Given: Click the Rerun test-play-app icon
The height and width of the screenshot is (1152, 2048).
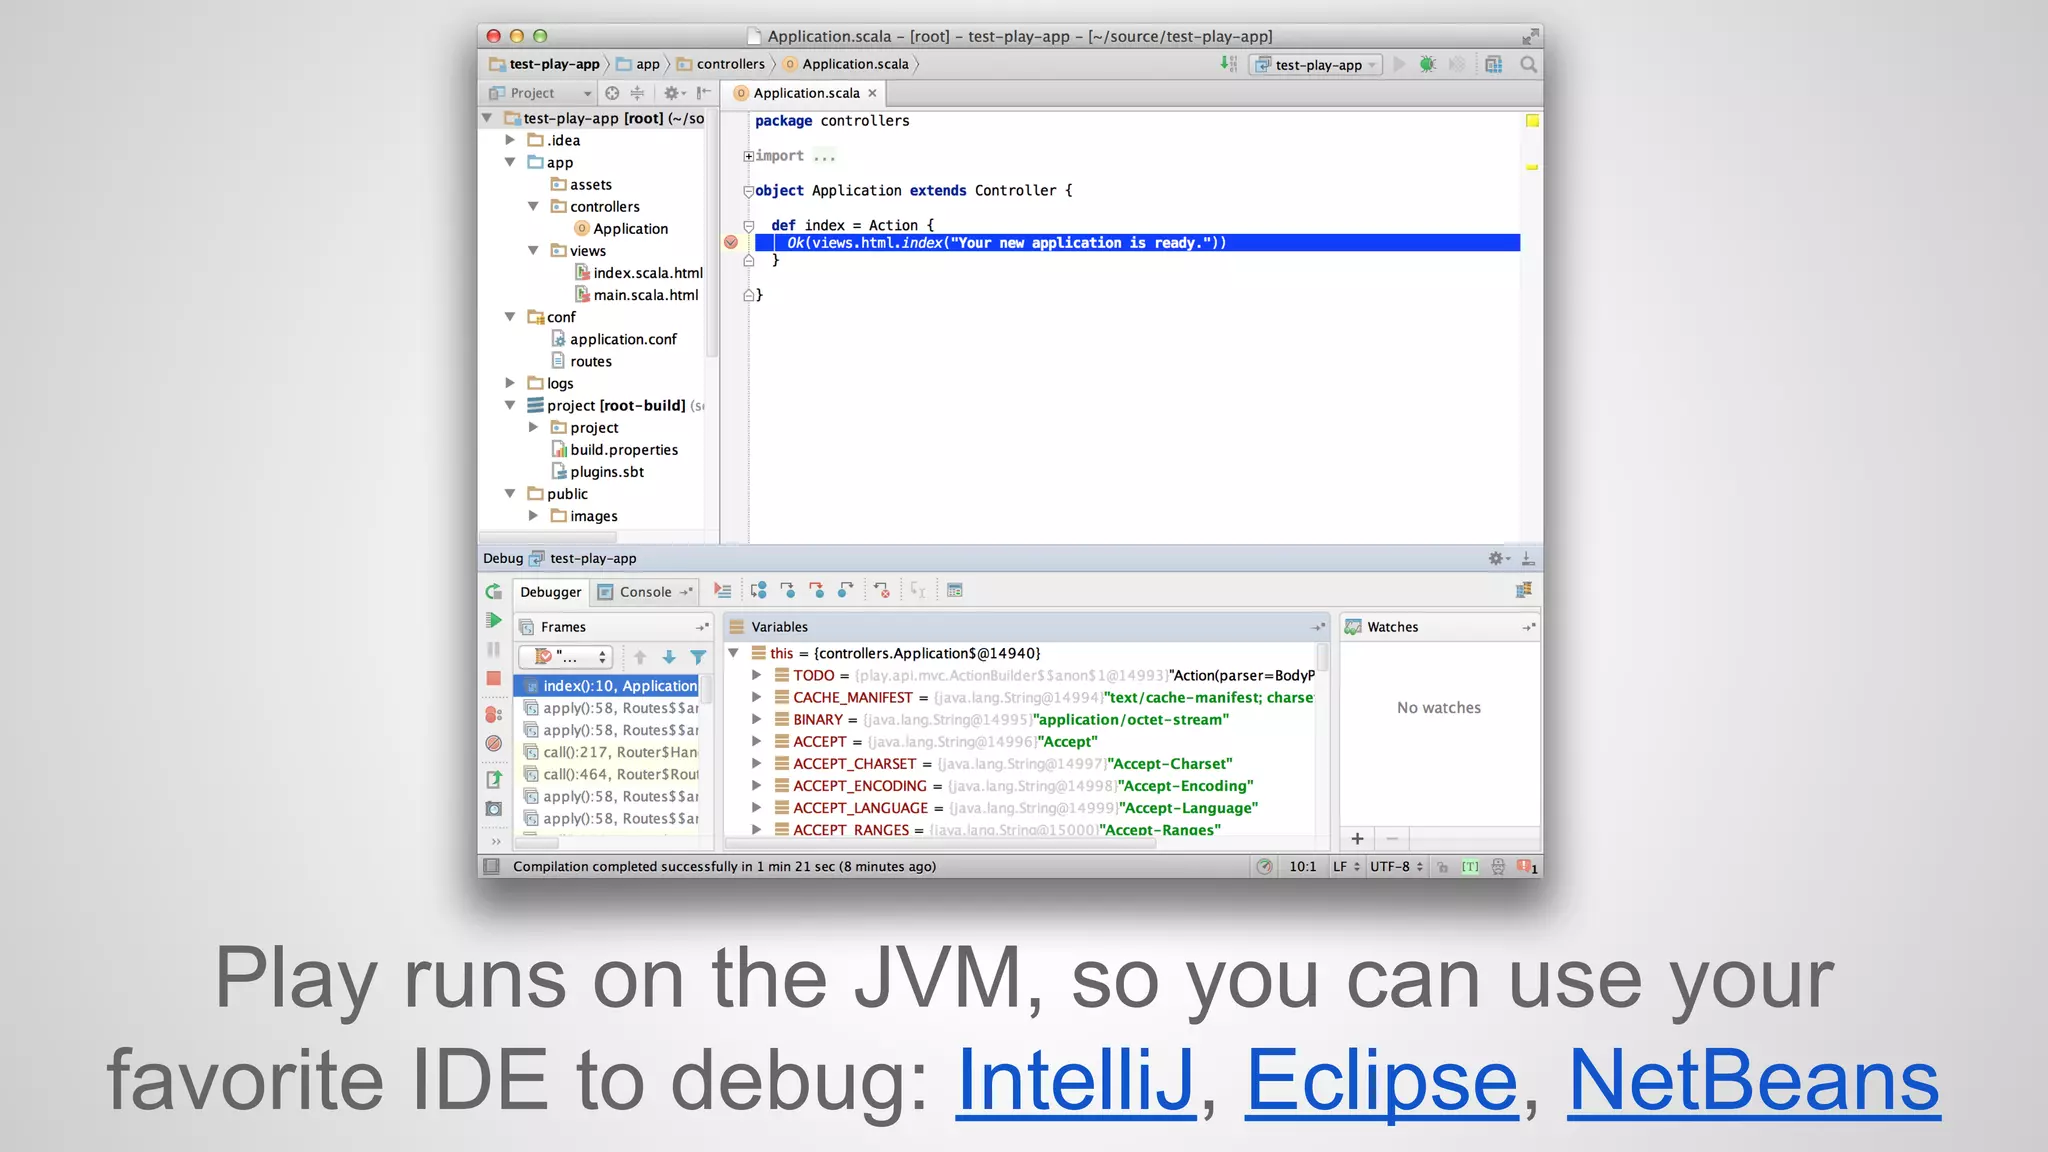Looking at the screenshot, I should 494,592.
